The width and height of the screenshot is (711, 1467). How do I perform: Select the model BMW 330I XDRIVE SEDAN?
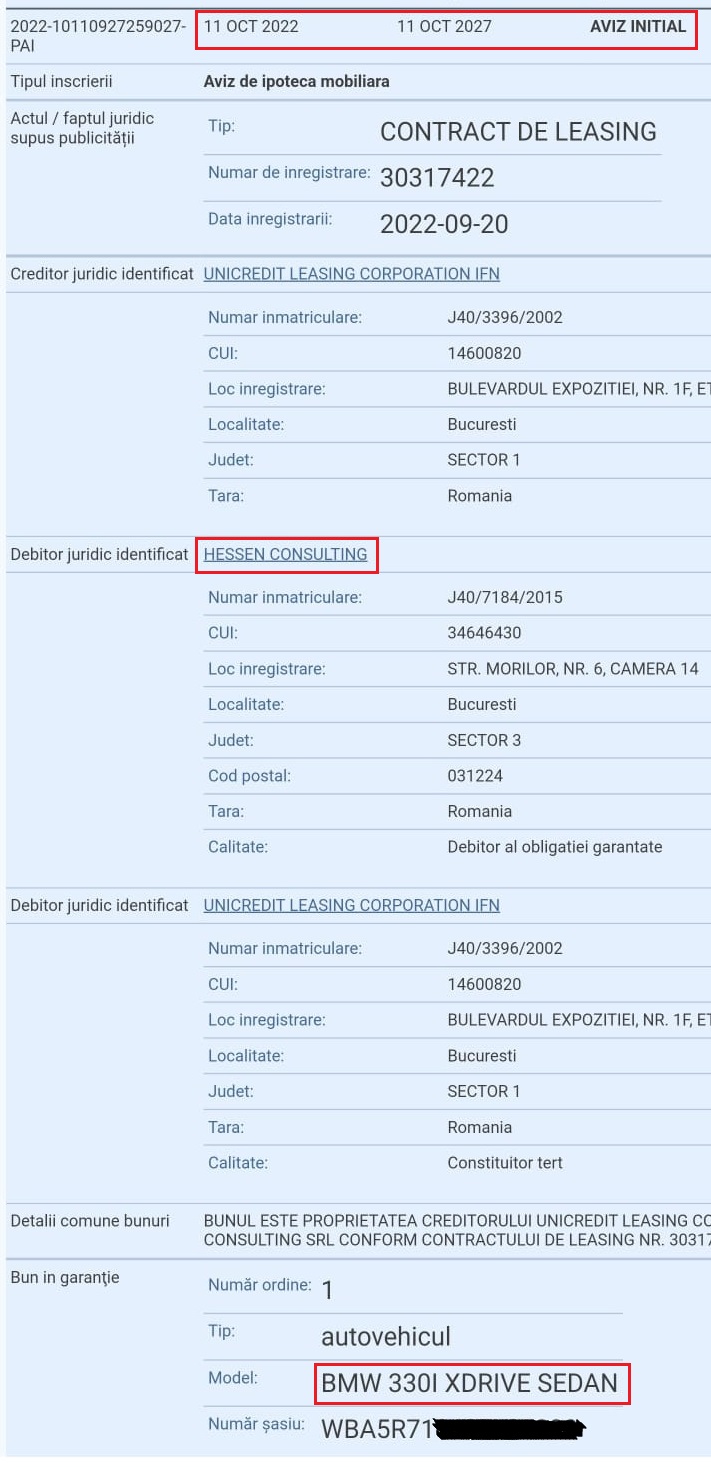point(469,1385)
